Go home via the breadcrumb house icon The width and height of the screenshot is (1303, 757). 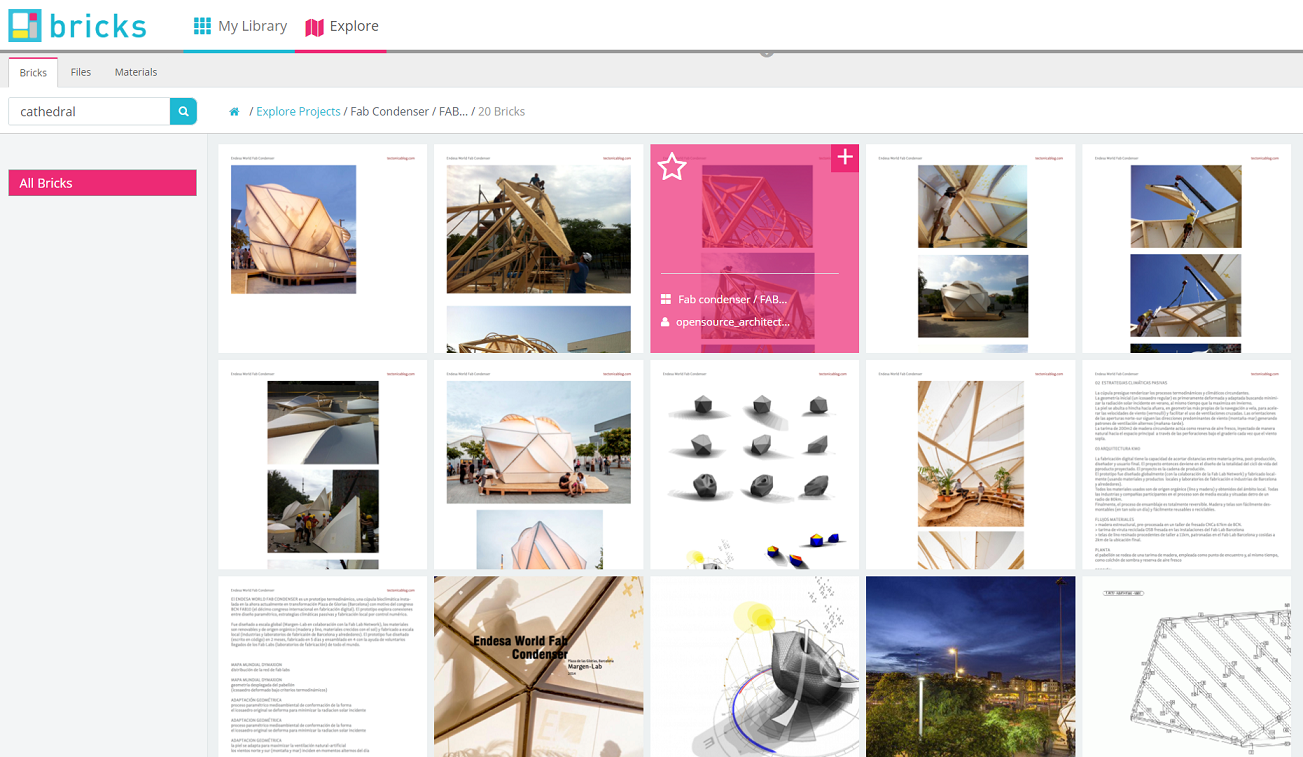point(234,112)
